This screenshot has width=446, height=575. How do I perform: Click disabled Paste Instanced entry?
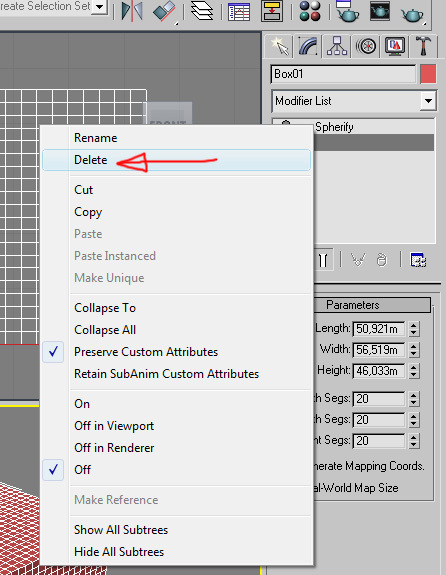[x=176, y=256]
